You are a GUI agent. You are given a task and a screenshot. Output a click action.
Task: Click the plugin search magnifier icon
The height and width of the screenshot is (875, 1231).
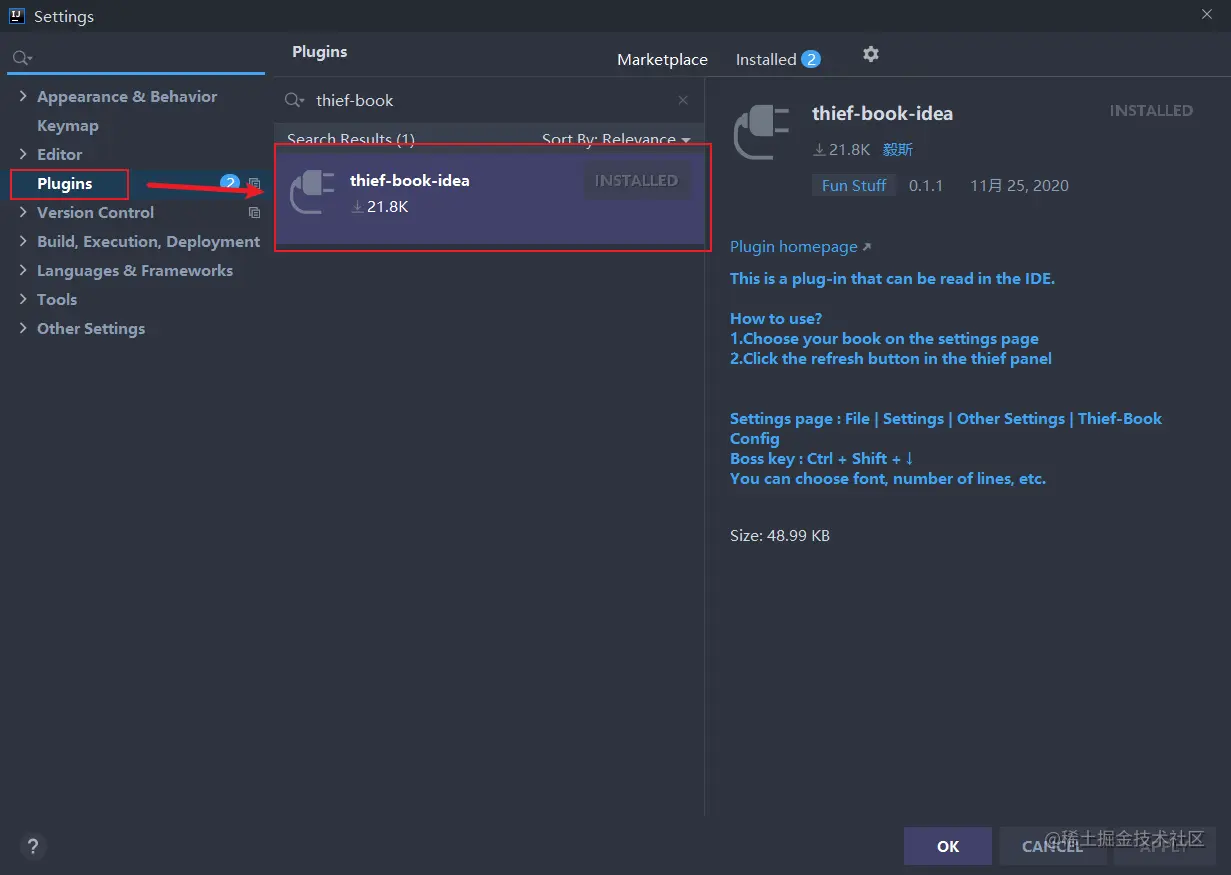[294, 100]
